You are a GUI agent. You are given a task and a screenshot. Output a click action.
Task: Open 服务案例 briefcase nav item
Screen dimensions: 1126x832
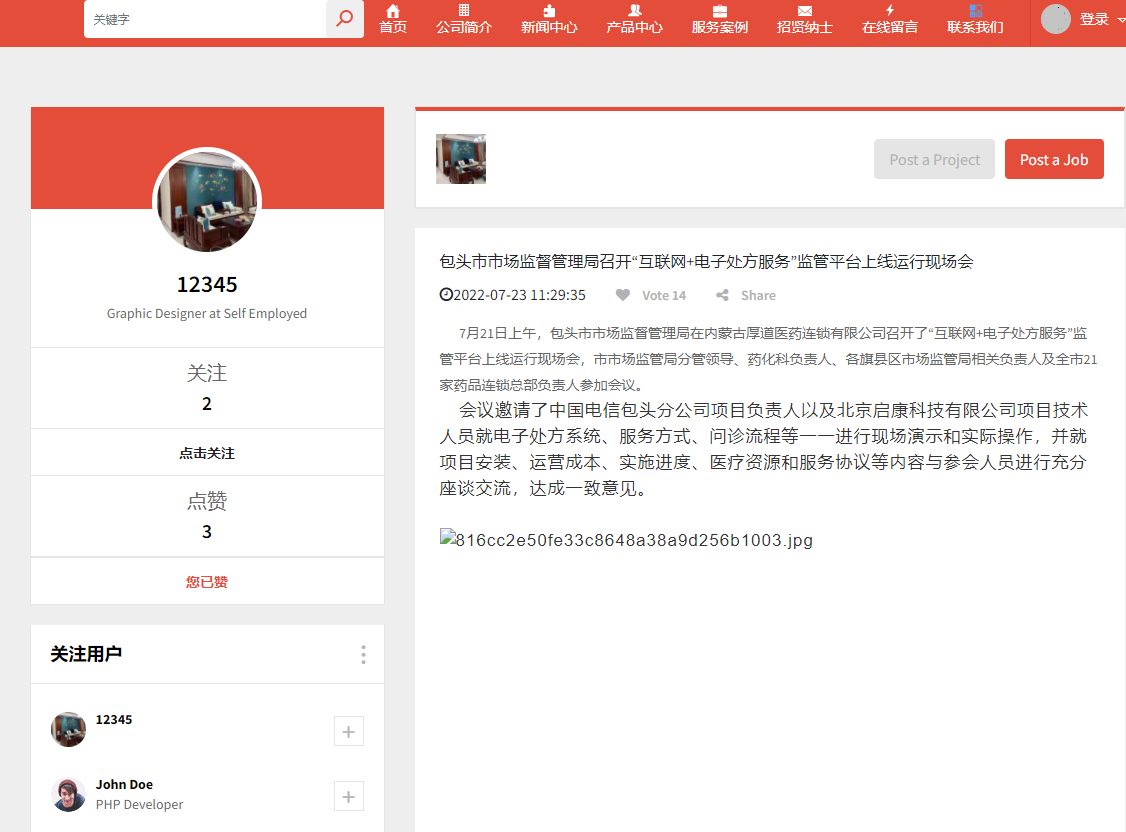tap(720, 19)
